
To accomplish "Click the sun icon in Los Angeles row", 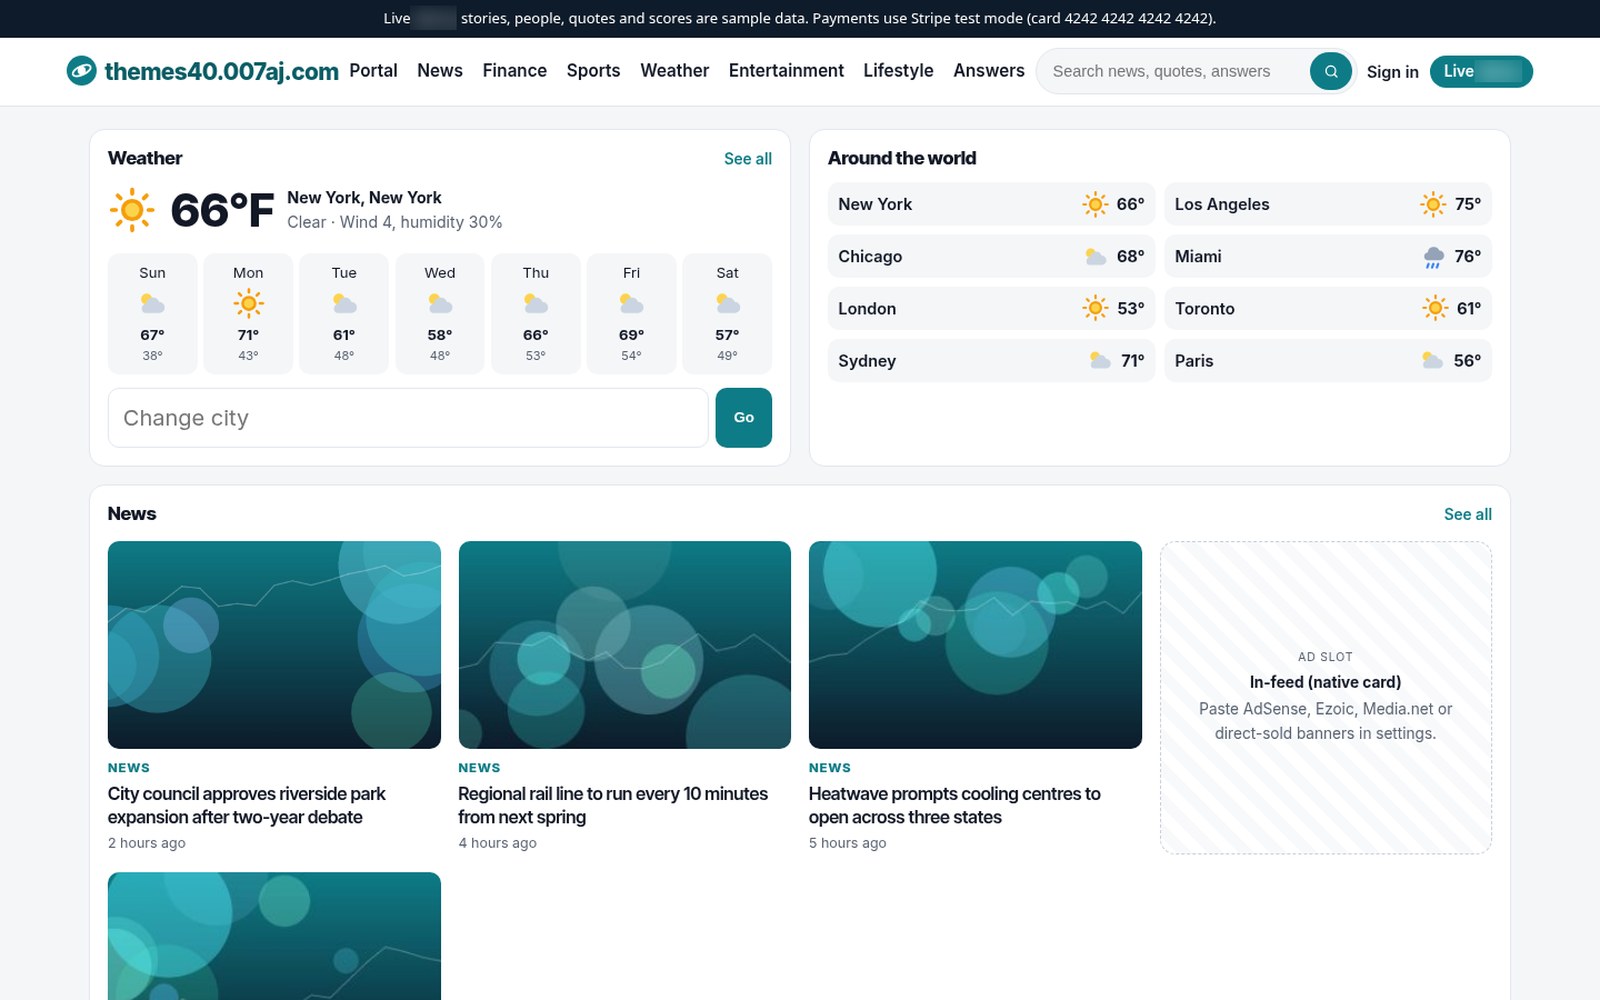I will click(x=1433, y=204).
